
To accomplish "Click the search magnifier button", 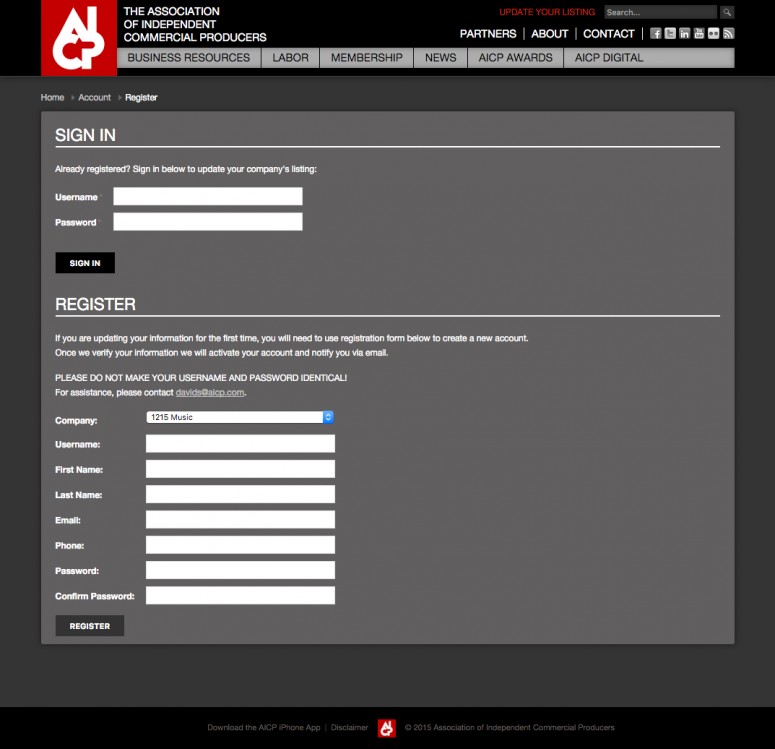I will tap(727, 12).
